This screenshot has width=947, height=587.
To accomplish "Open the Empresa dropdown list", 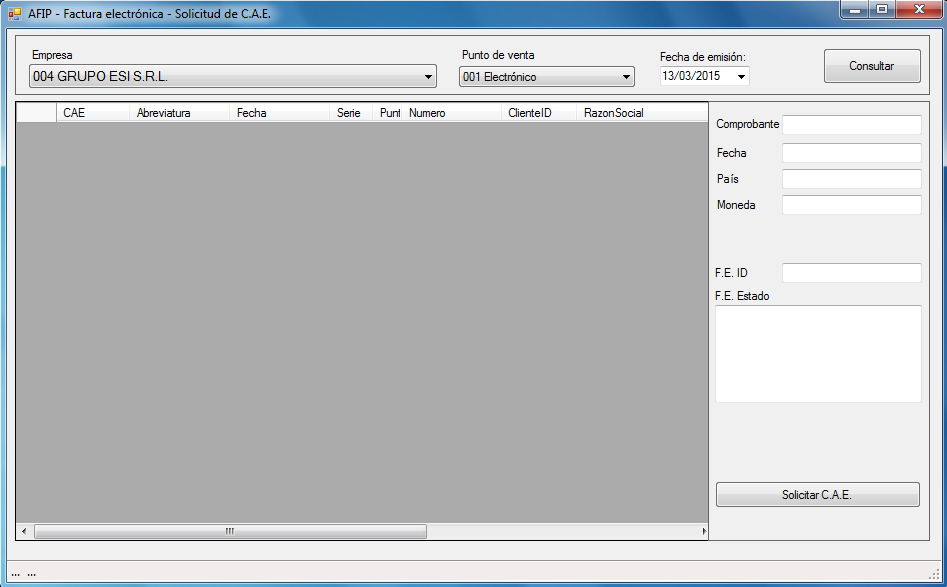I will pyautogui.click(x=429, y=77).
